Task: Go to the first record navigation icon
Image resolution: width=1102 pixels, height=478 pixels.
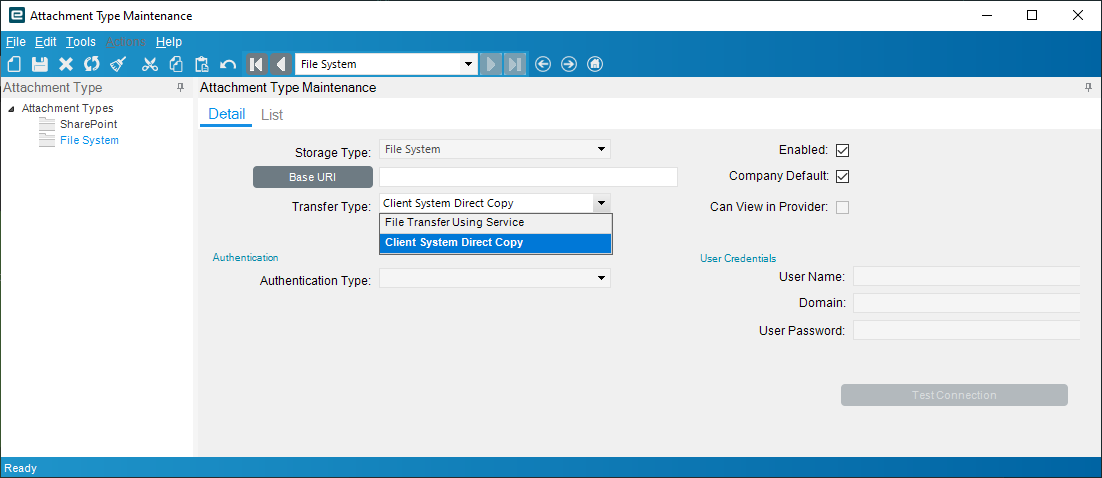Action: (x=256, y=64)
